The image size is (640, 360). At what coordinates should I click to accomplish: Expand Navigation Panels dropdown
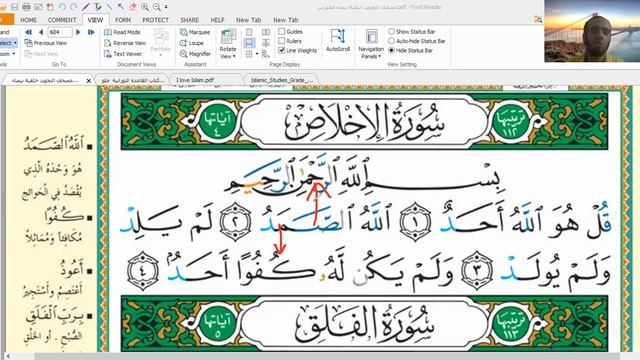click(x=371, y=44)
